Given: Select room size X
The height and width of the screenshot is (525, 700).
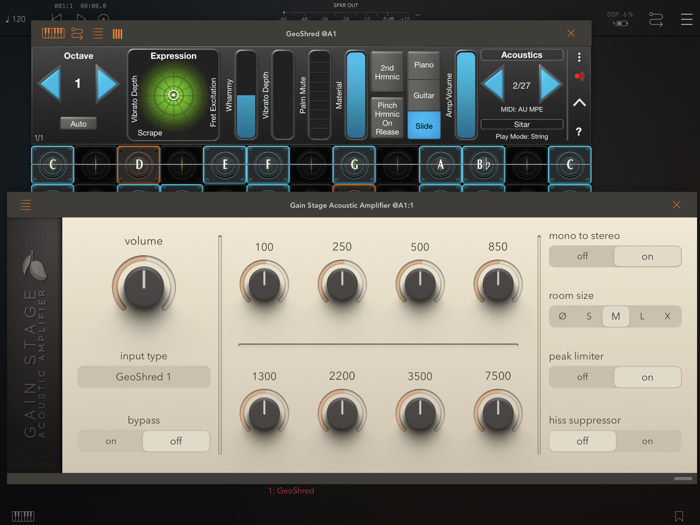Looking at the screenshot, I should point(667,316).
